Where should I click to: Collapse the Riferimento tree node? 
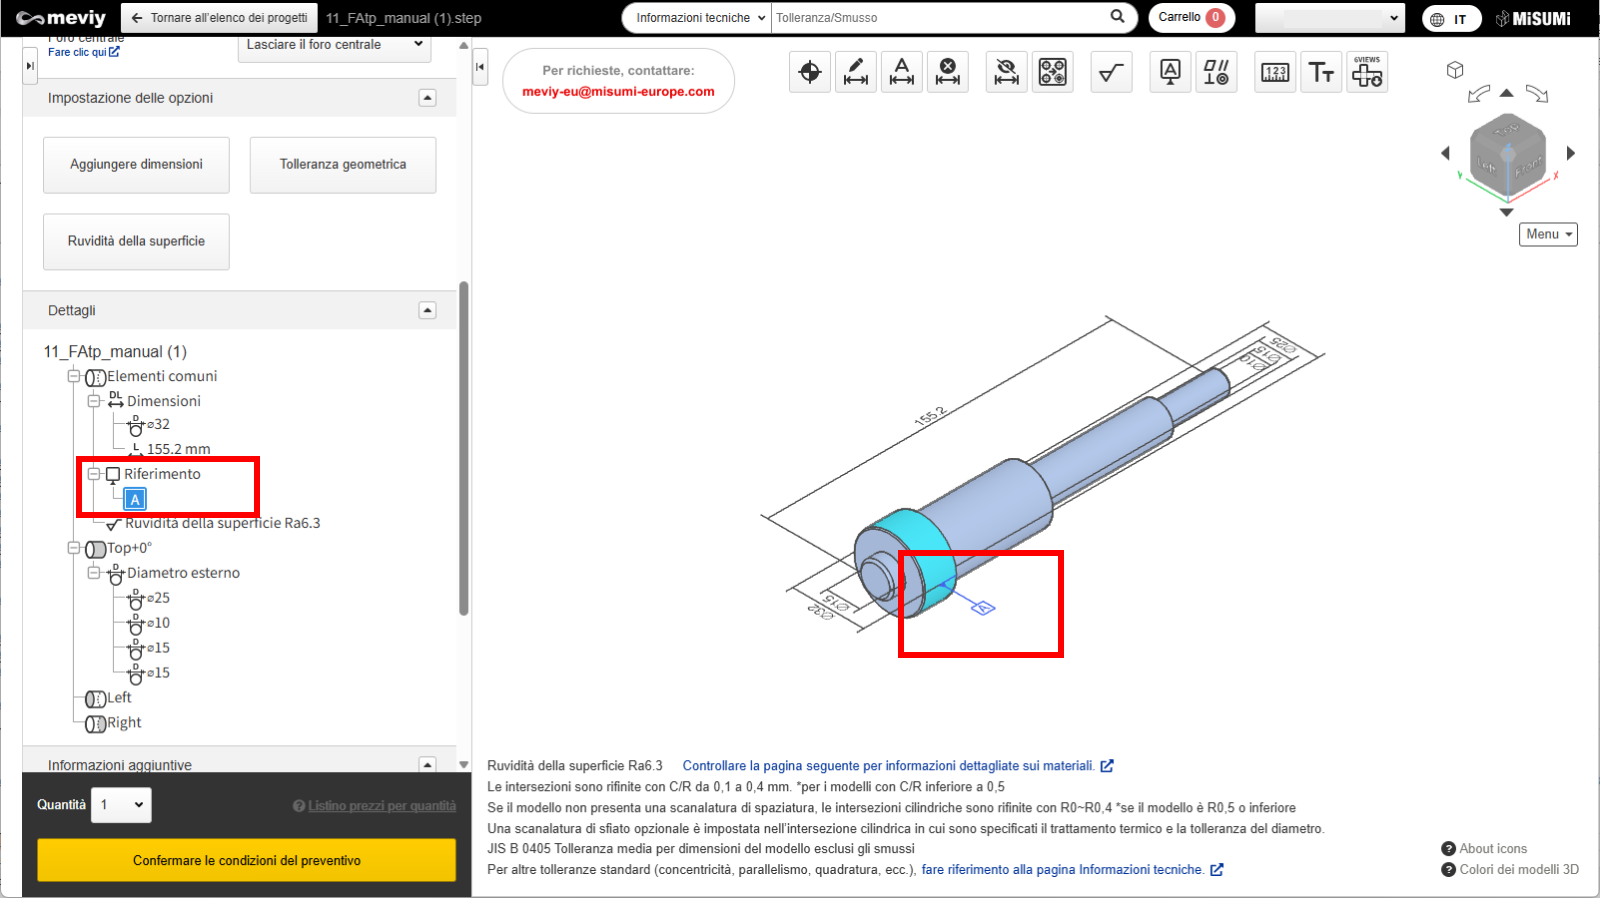[x=94, y=474]
